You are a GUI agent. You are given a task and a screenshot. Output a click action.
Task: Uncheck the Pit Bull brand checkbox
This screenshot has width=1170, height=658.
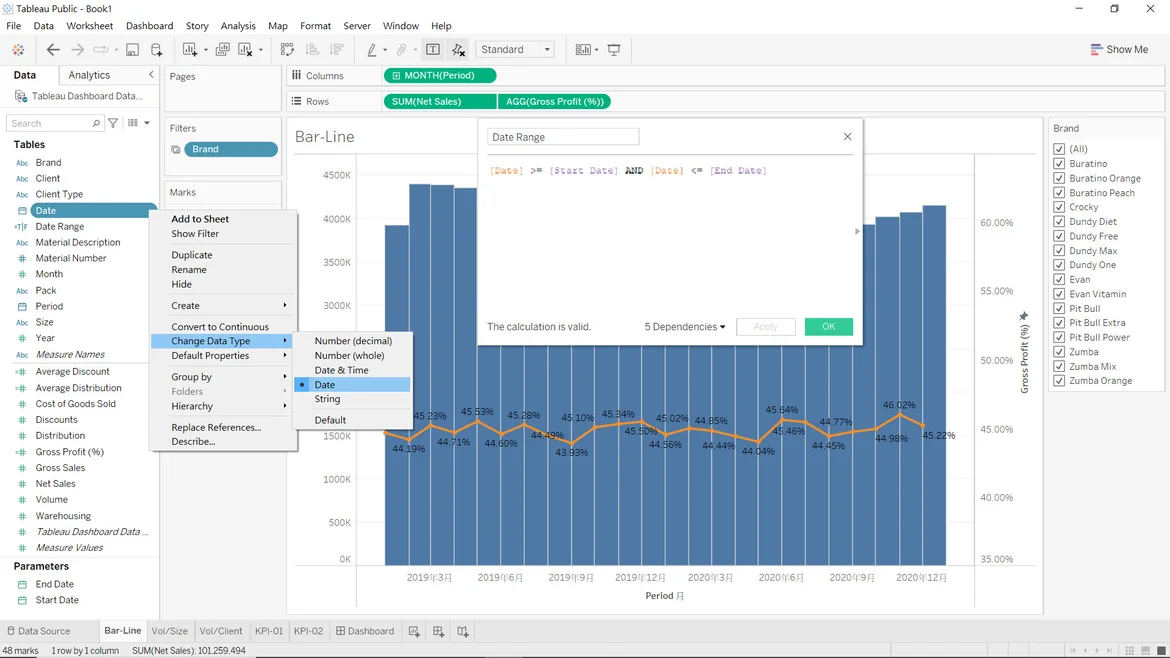tap(1059, 309)
